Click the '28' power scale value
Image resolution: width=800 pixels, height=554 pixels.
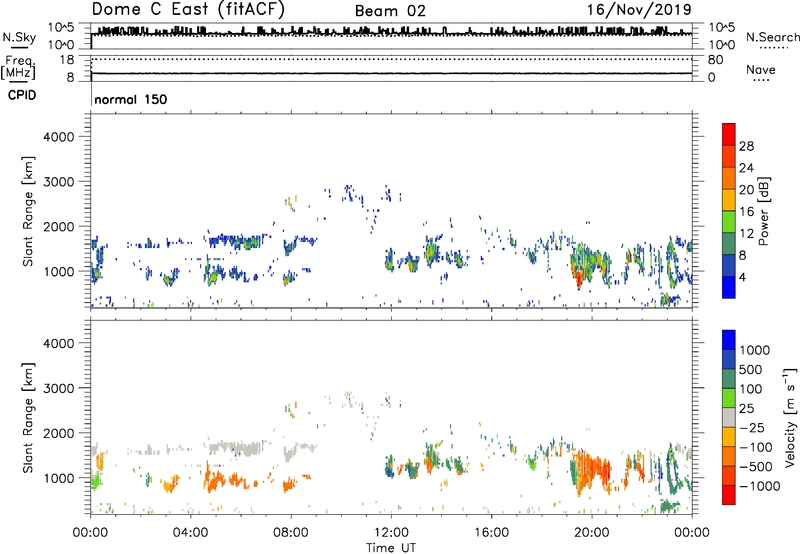746,146
